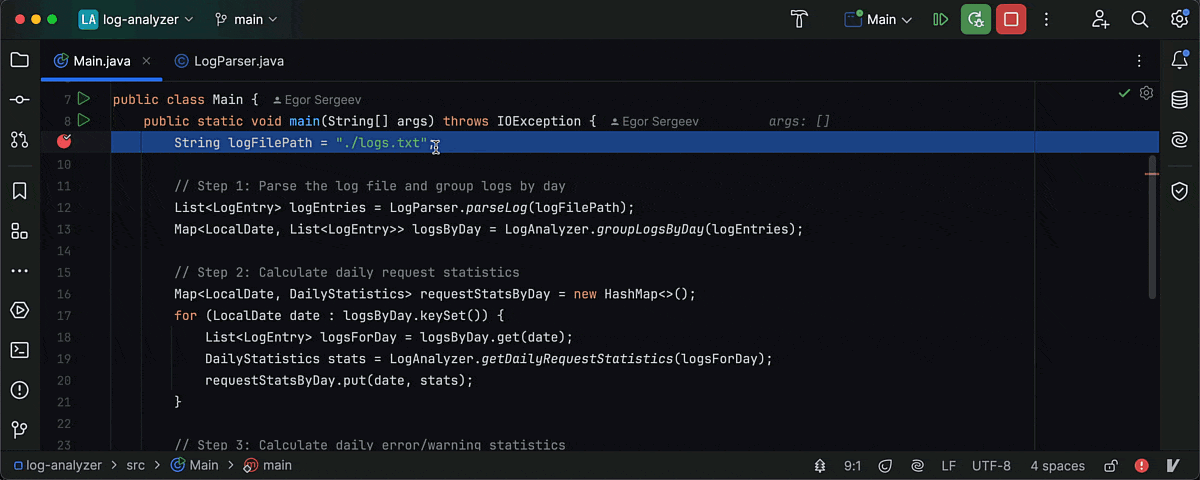This screenshot has width=1200, height=480.
Task: Toggle the read-only lock icon in status bar
Action: click(1110, 465)
